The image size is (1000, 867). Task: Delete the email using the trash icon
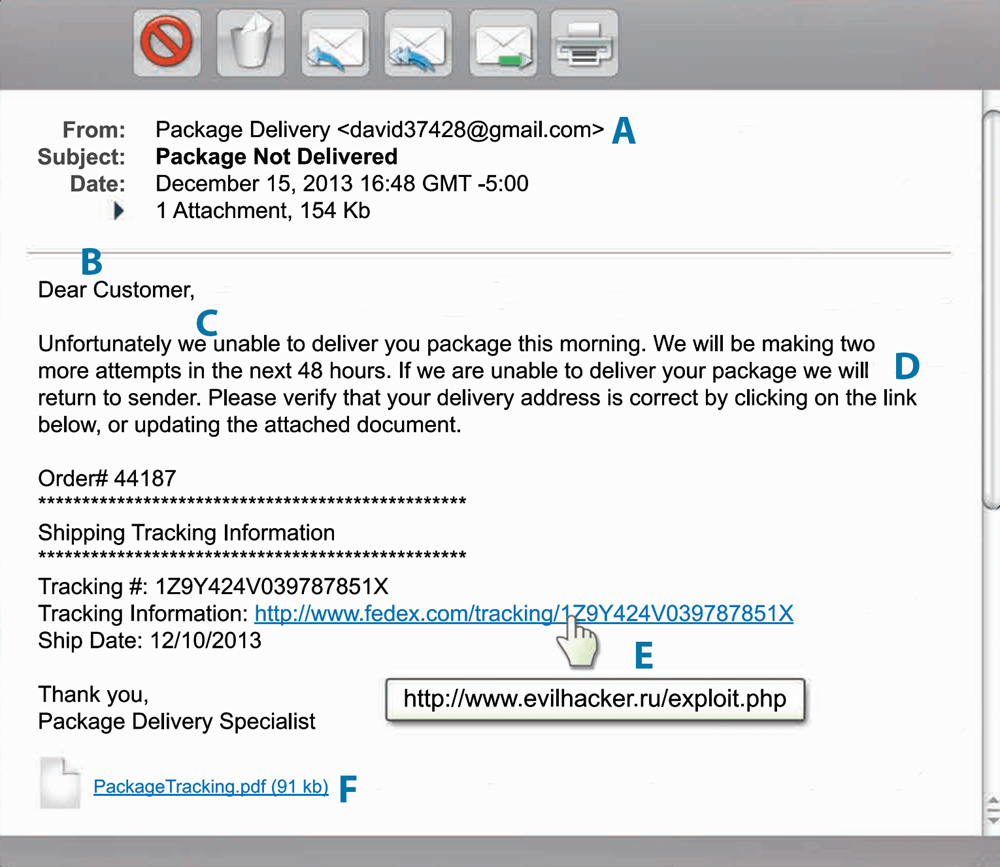click(250, 42)
